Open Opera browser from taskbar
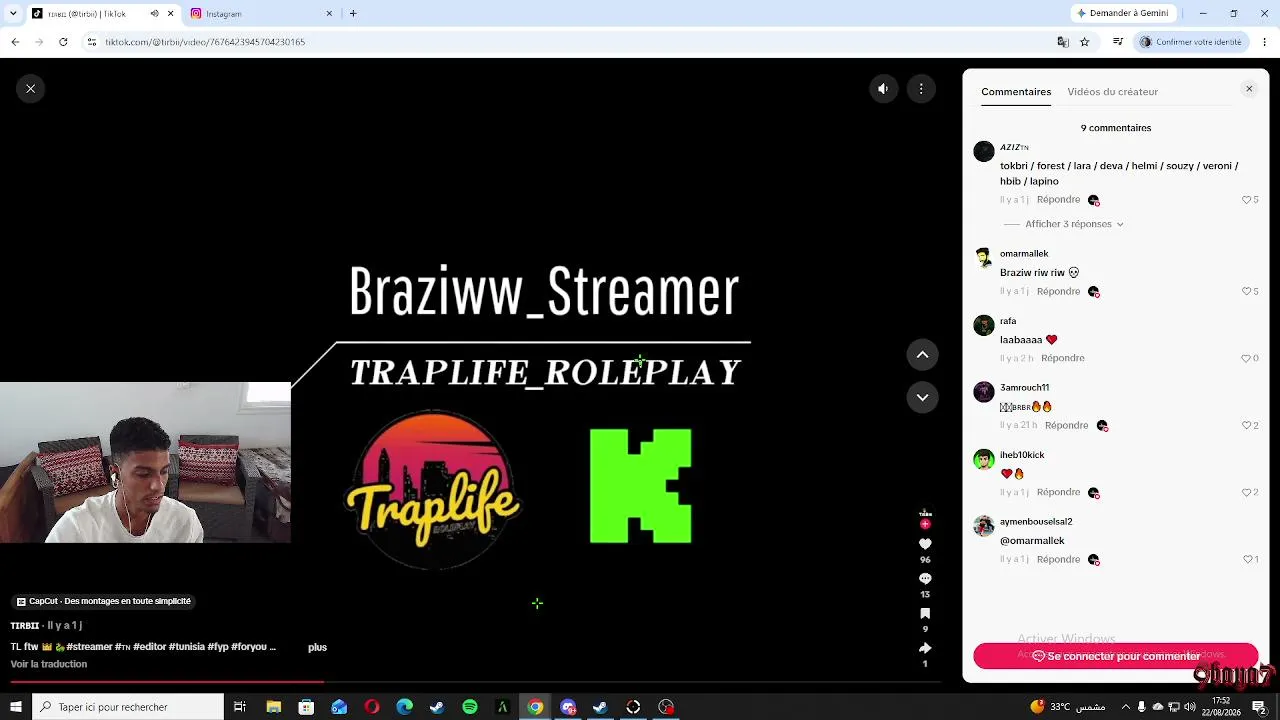This screenshot has height=720, width=1280. pos(372,707)
